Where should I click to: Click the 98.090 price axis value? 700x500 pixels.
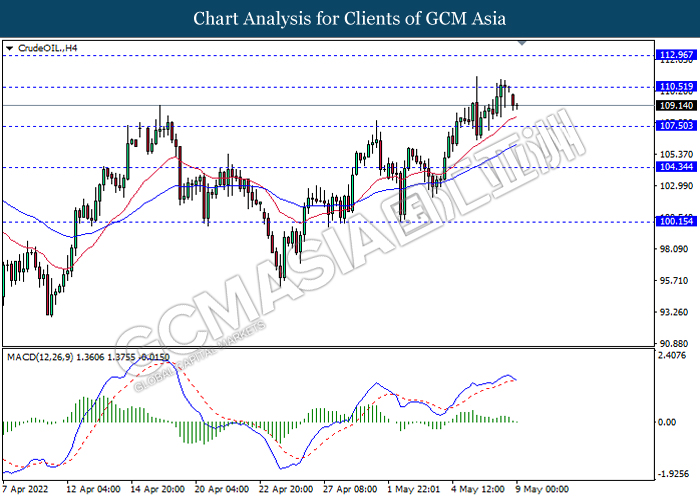pos(676,249)
